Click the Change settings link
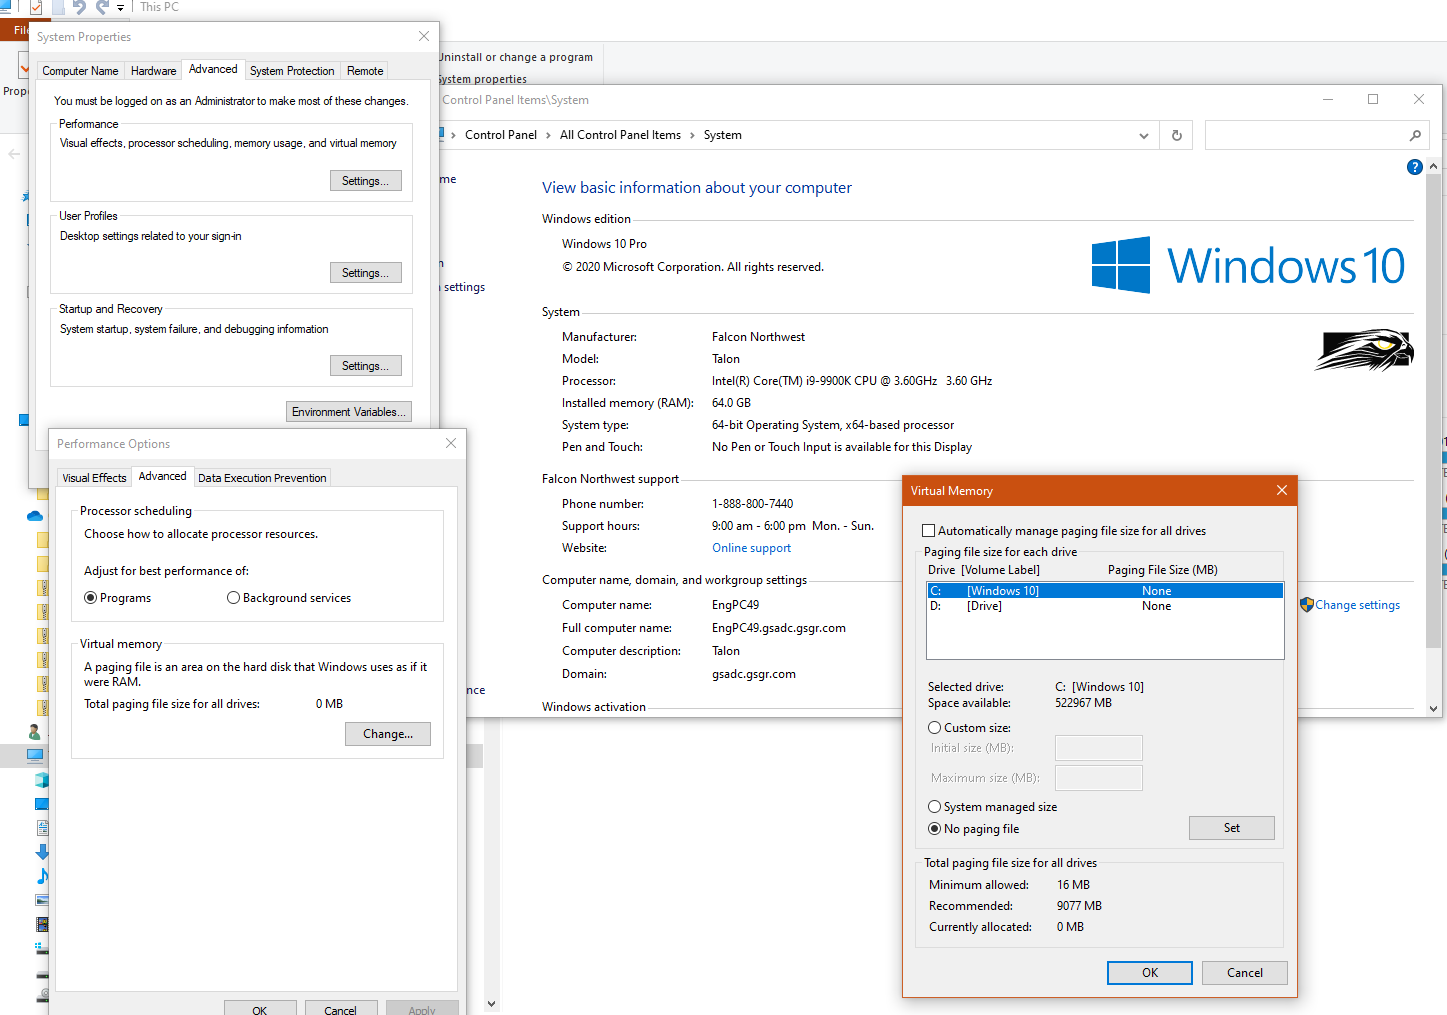1447x1015 pixels. (x=1358, y=605)
